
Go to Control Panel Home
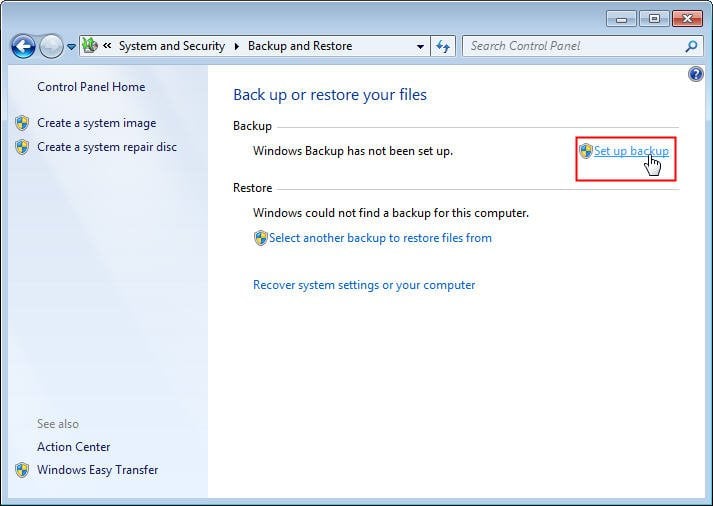91,87
